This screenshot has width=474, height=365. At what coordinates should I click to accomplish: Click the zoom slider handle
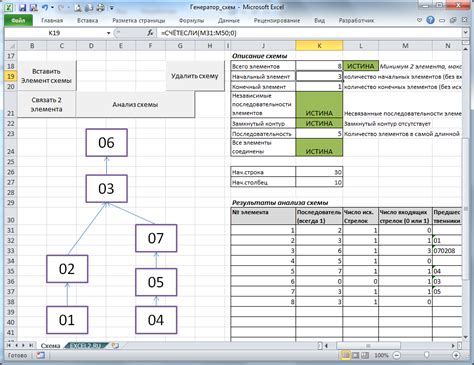(x=426, y=355)
